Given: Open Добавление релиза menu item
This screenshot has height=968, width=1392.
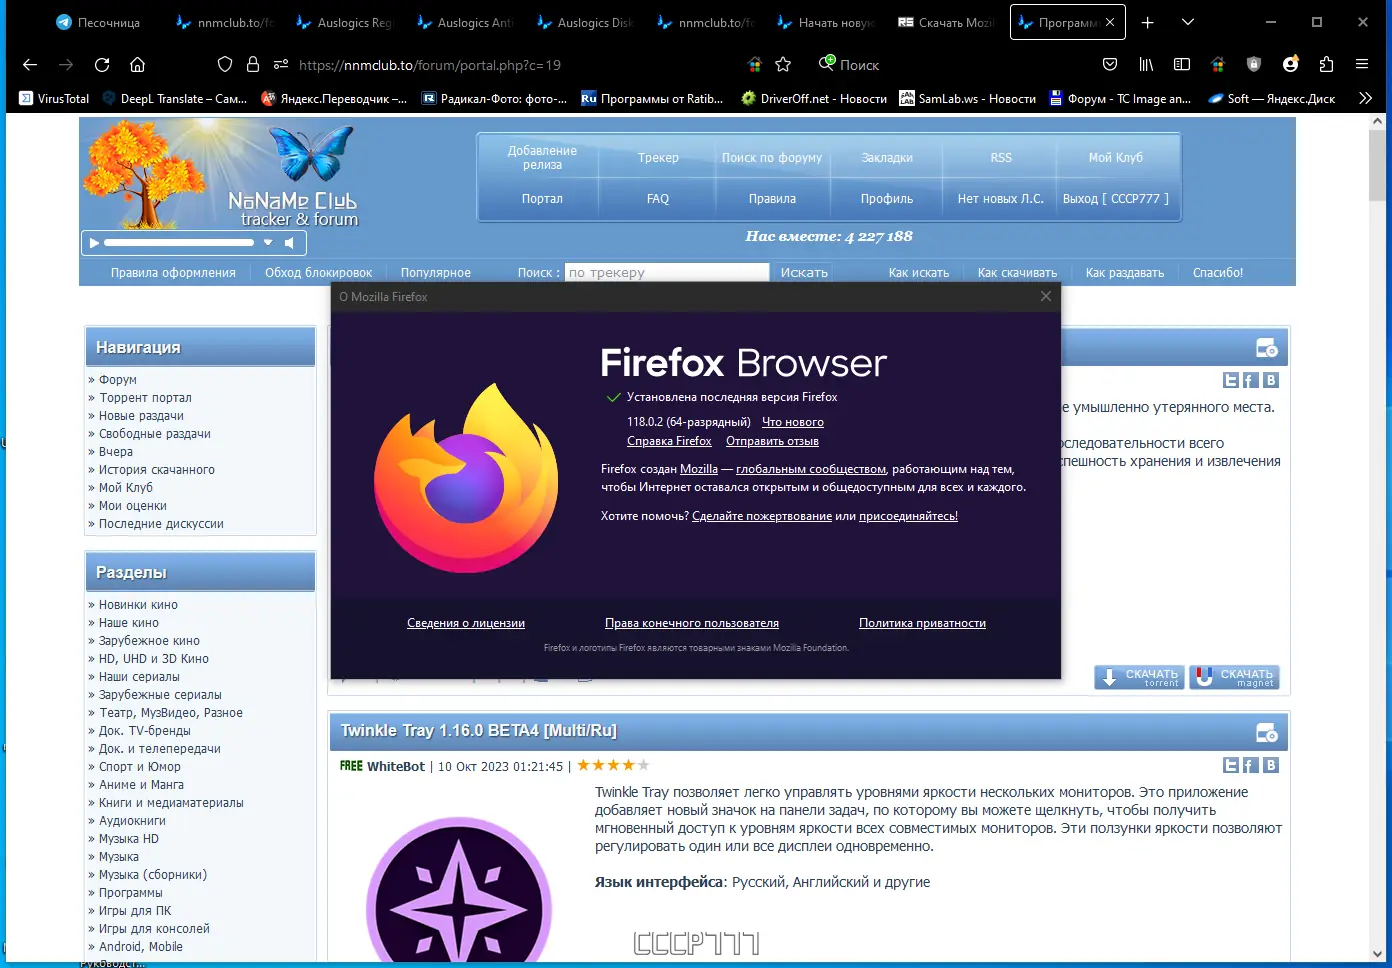Looking at the screenshot, I should tap(542, 158).
